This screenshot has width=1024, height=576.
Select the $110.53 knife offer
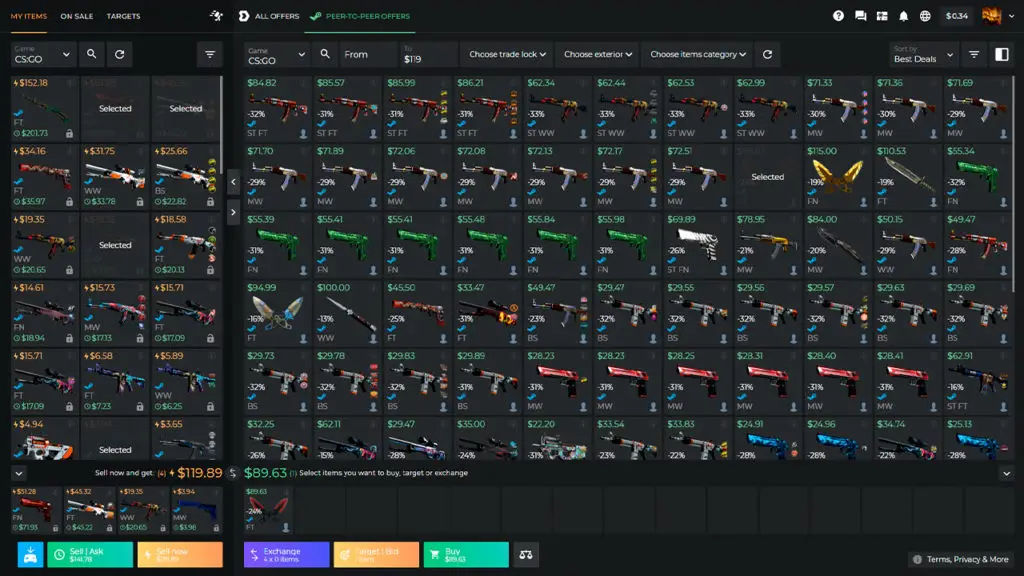click(x=908, y=177)
